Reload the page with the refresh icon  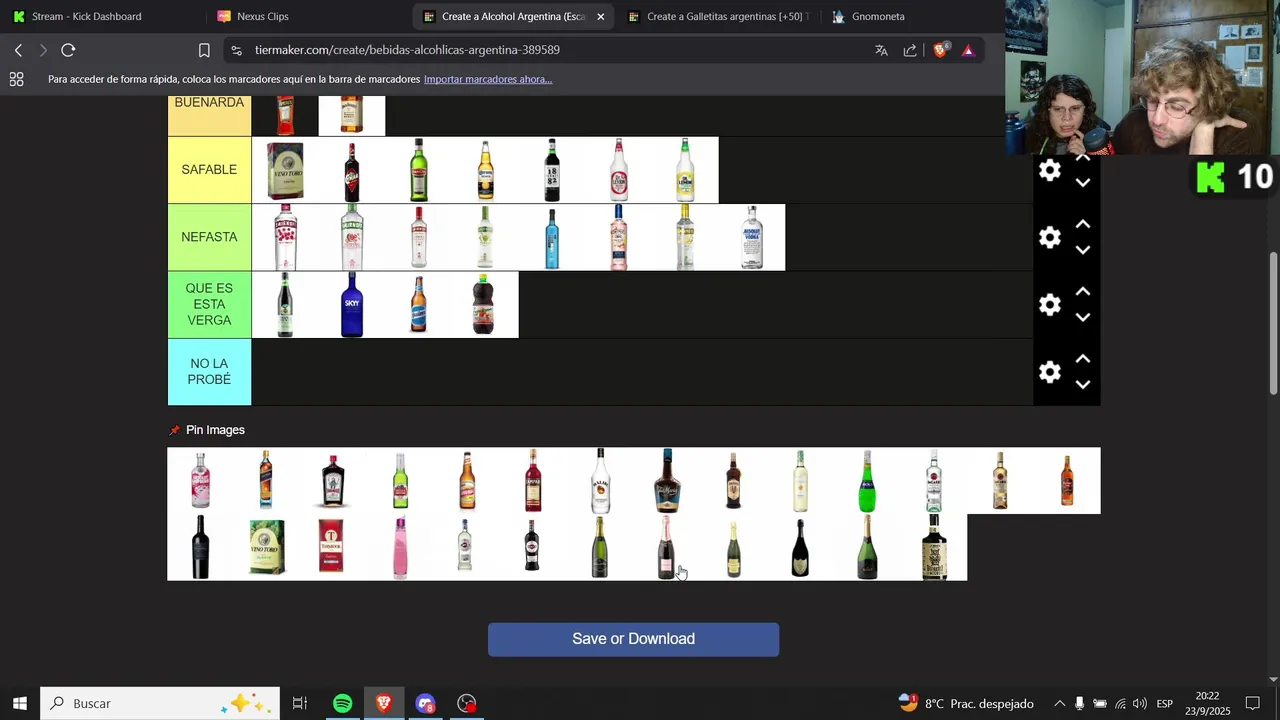tap(68, 50)
